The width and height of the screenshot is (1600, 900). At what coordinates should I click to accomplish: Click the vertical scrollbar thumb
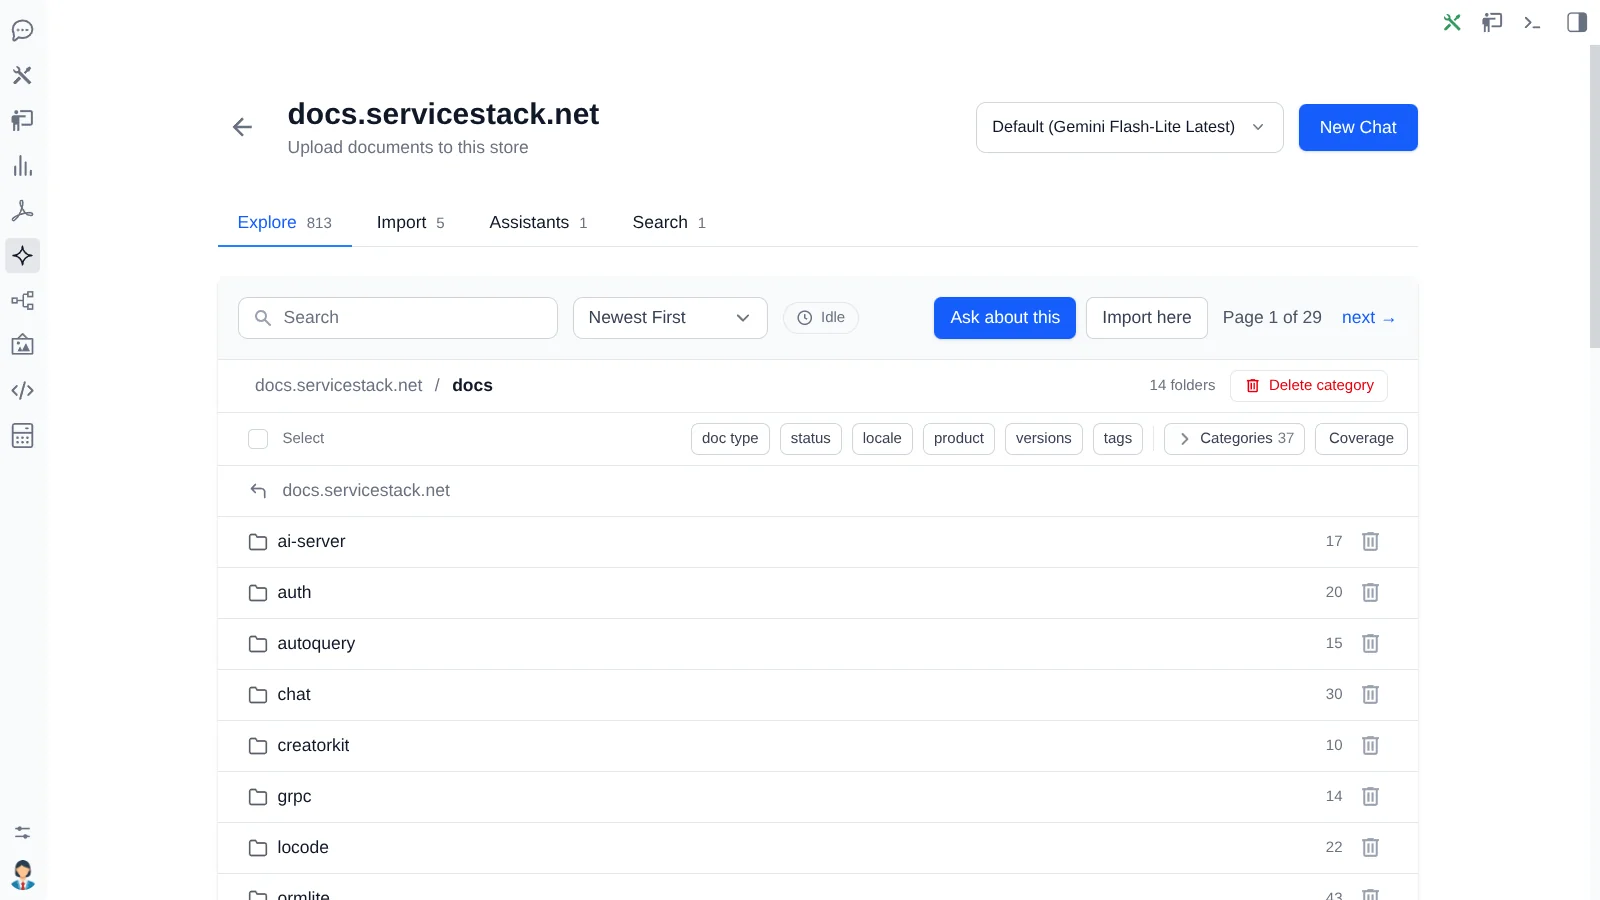1595,196
